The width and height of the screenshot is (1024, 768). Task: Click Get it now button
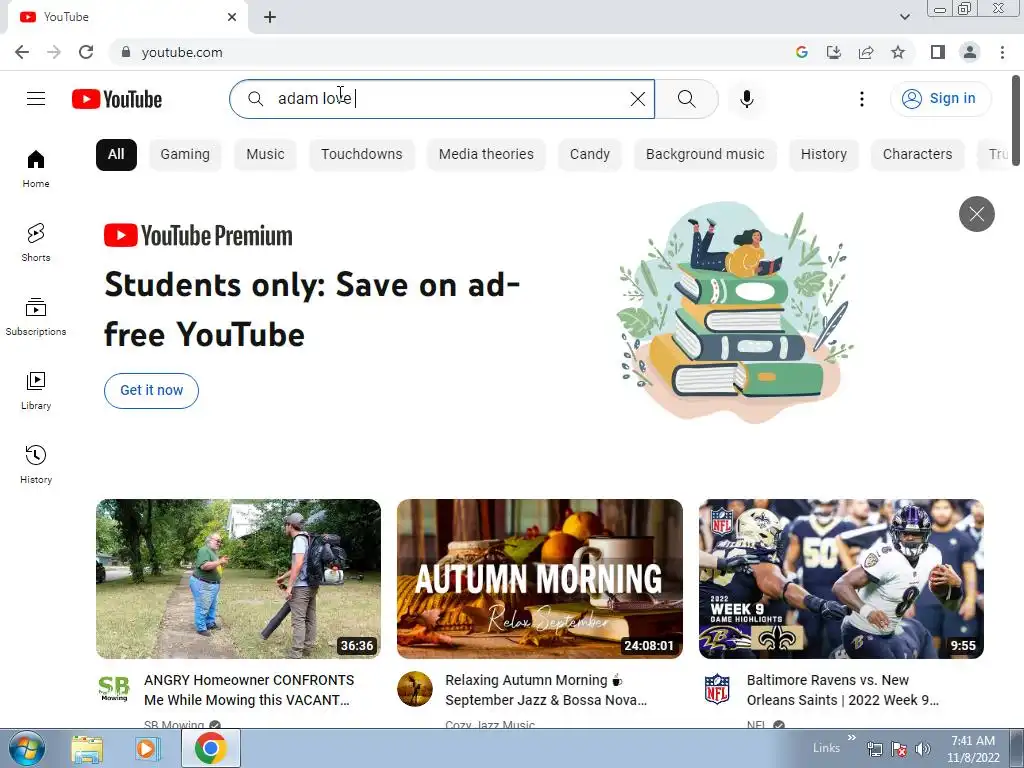(x=152, y=391)
